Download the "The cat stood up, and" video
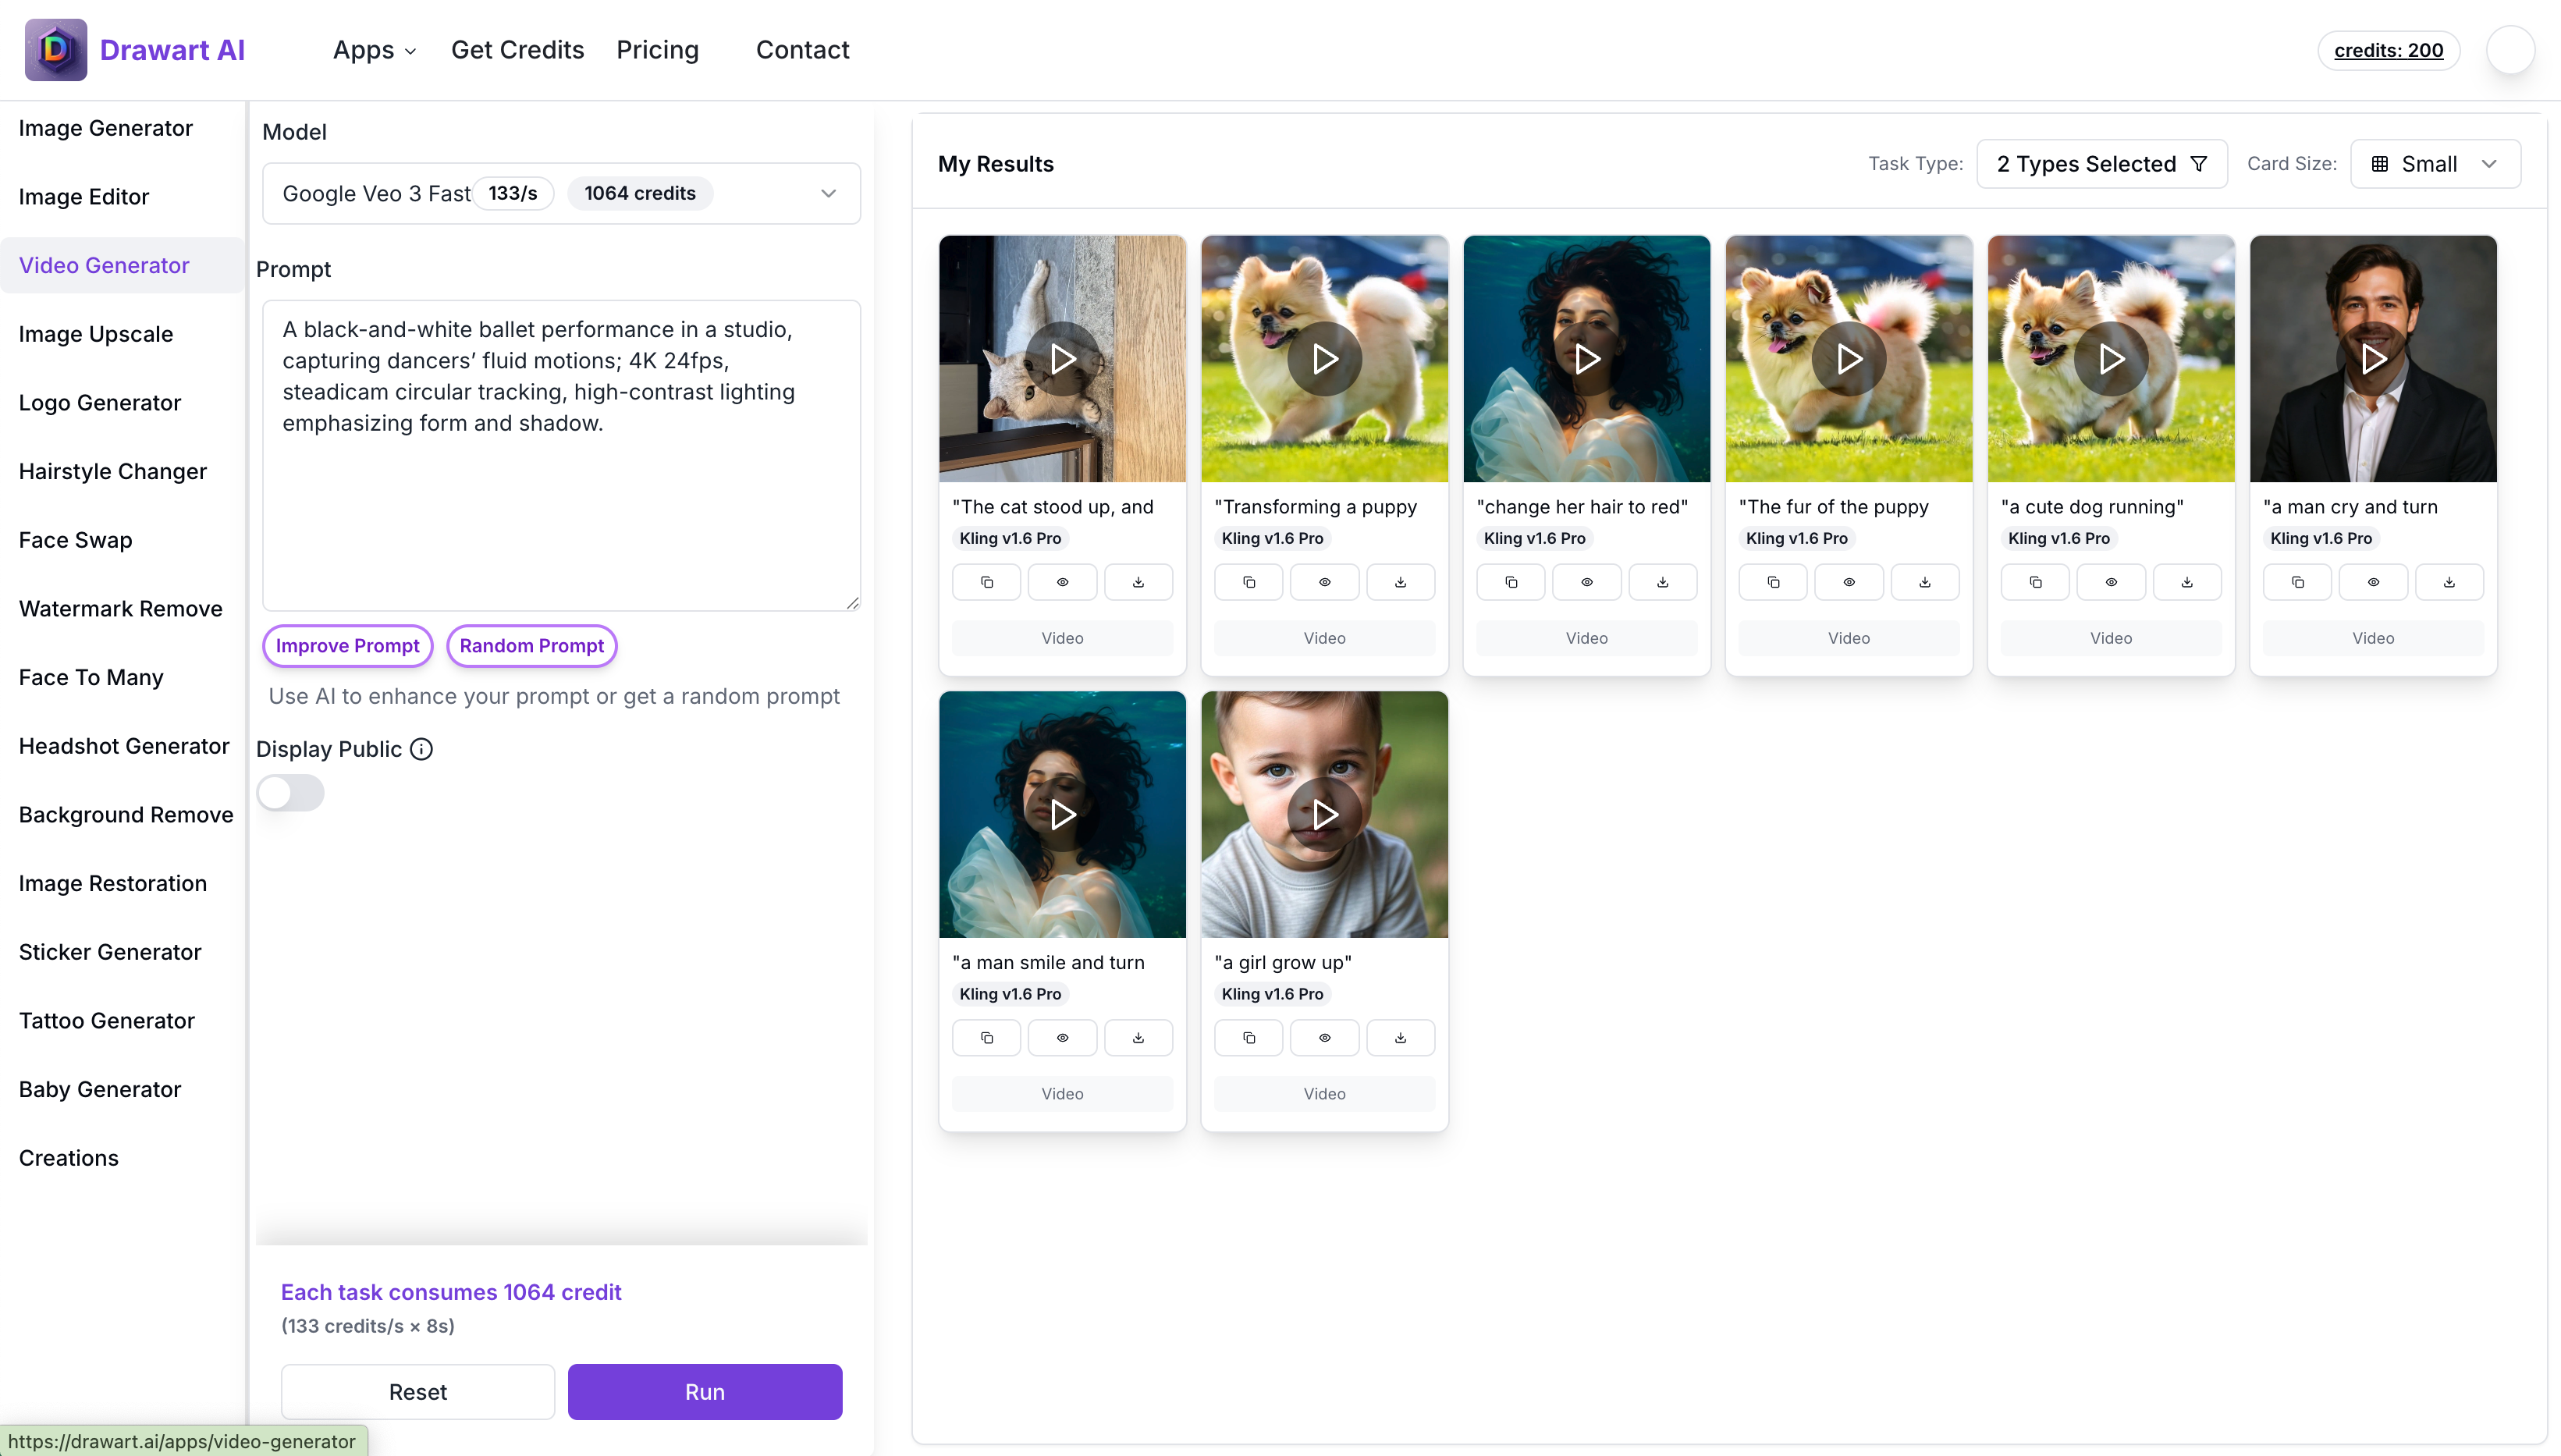The image size is (2561, 1456). click(x=1138, y=582)
